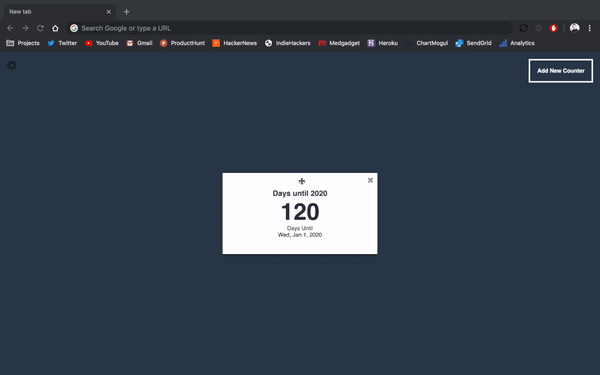600x375 pixels.
Task: Open the settings gear icon
Action: (x=12, y=65)
